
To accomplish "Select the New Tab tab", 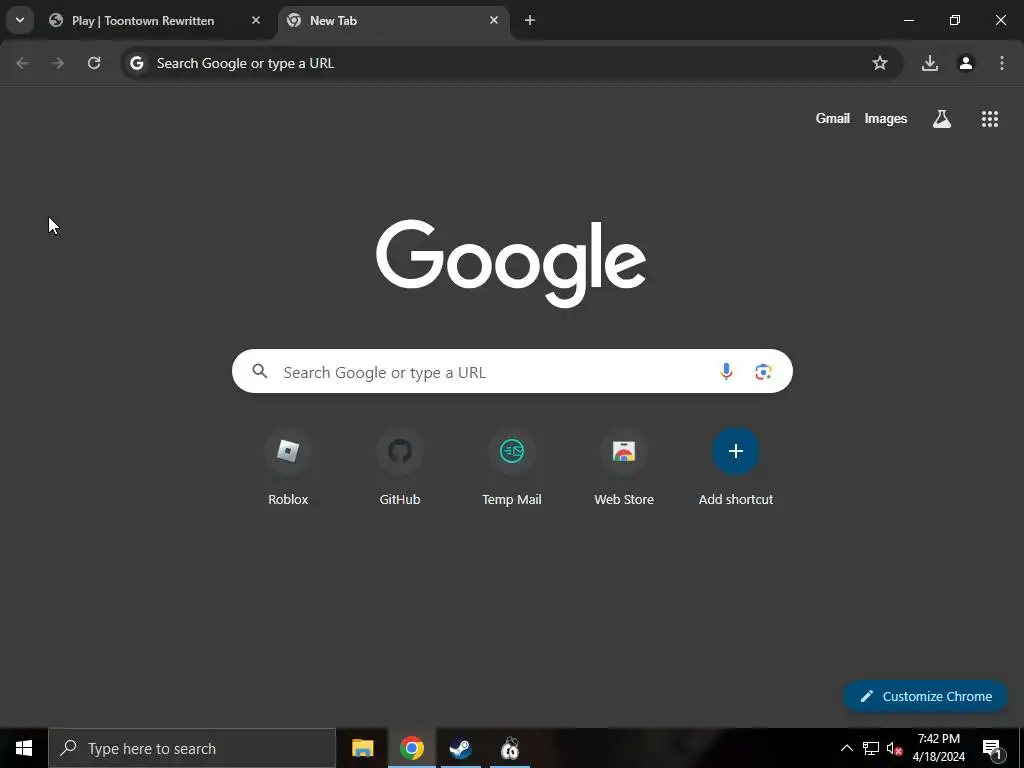I will pyautogui.click(x=394, y=20).
